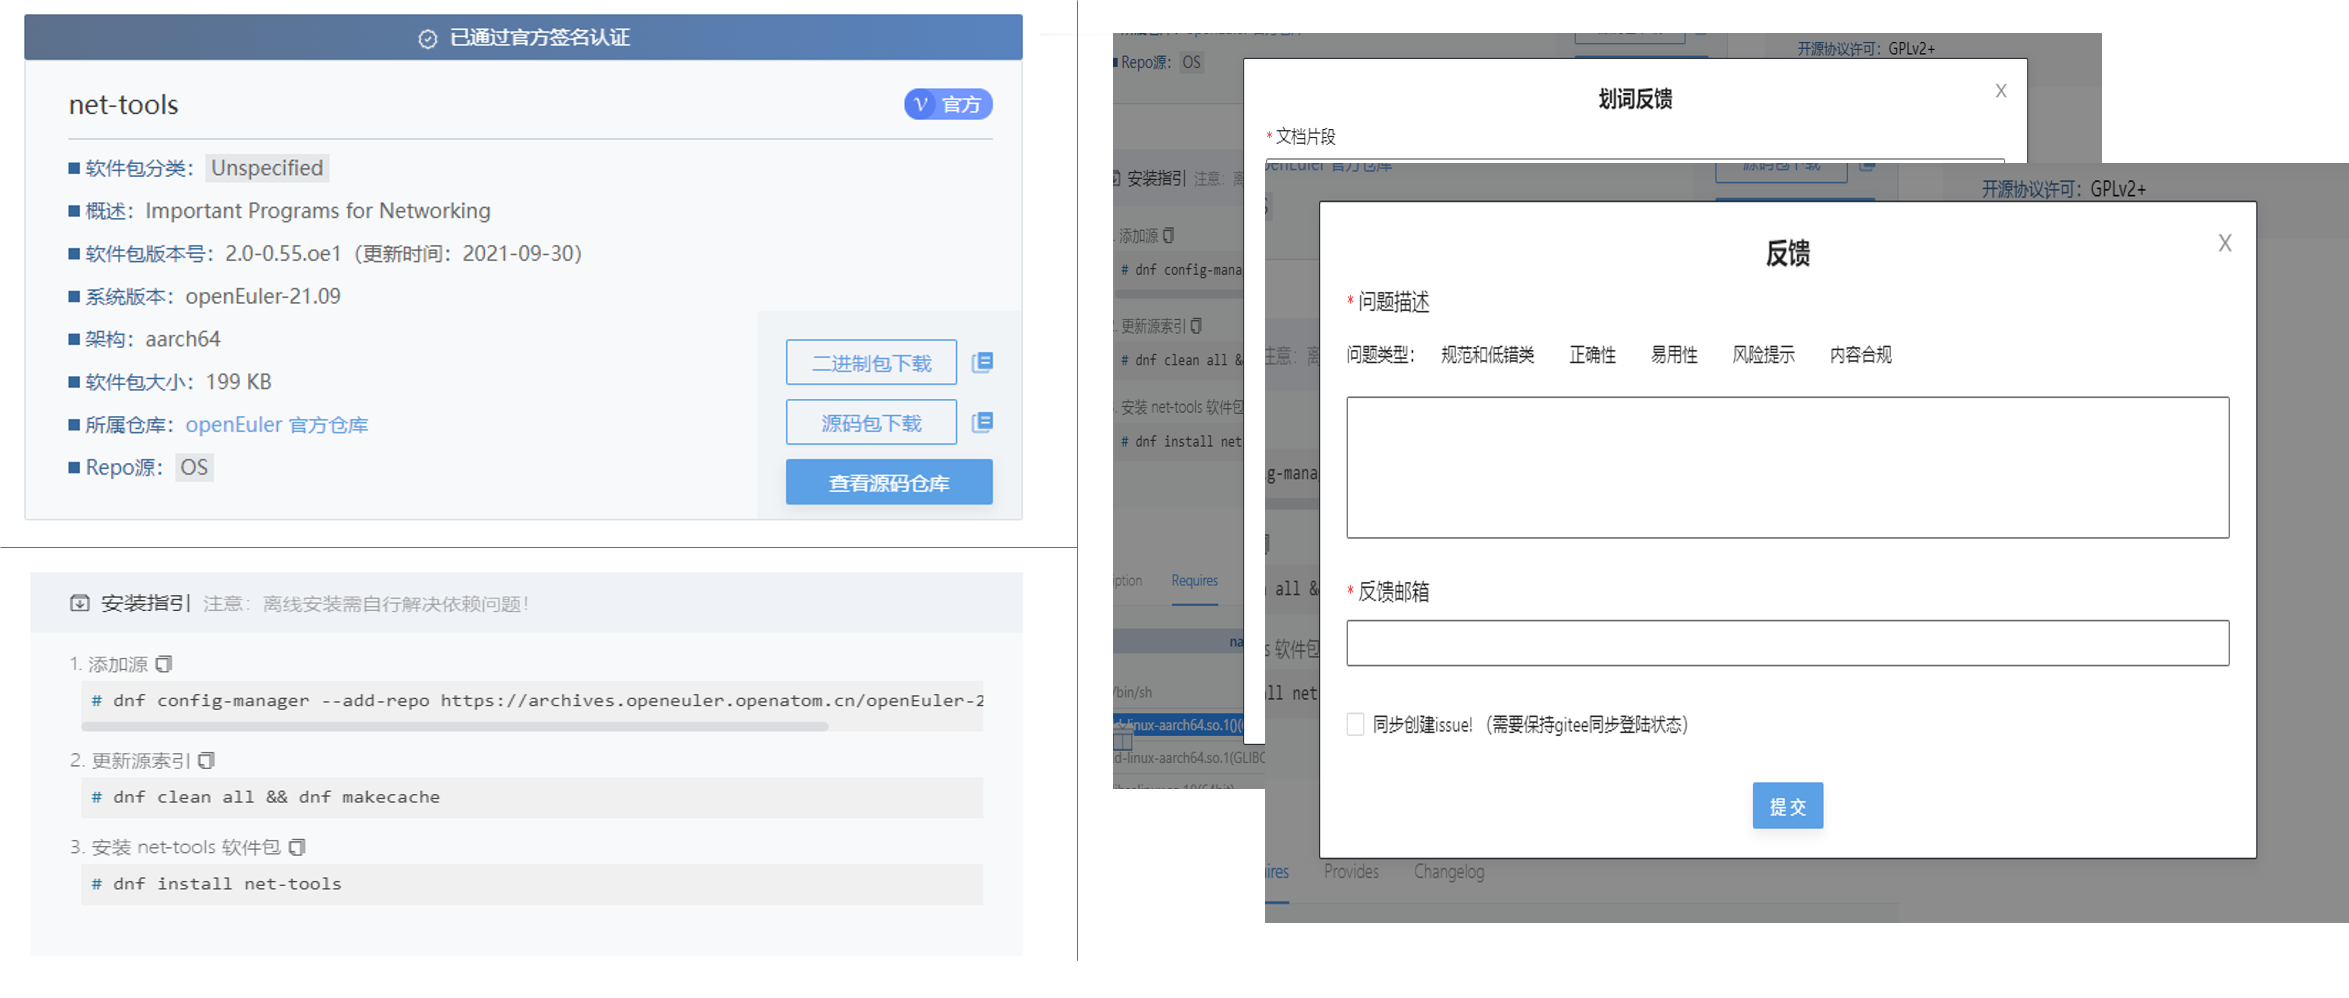Click the signature certification checkmark icon

pyautogui.click(x=427, y=39)
